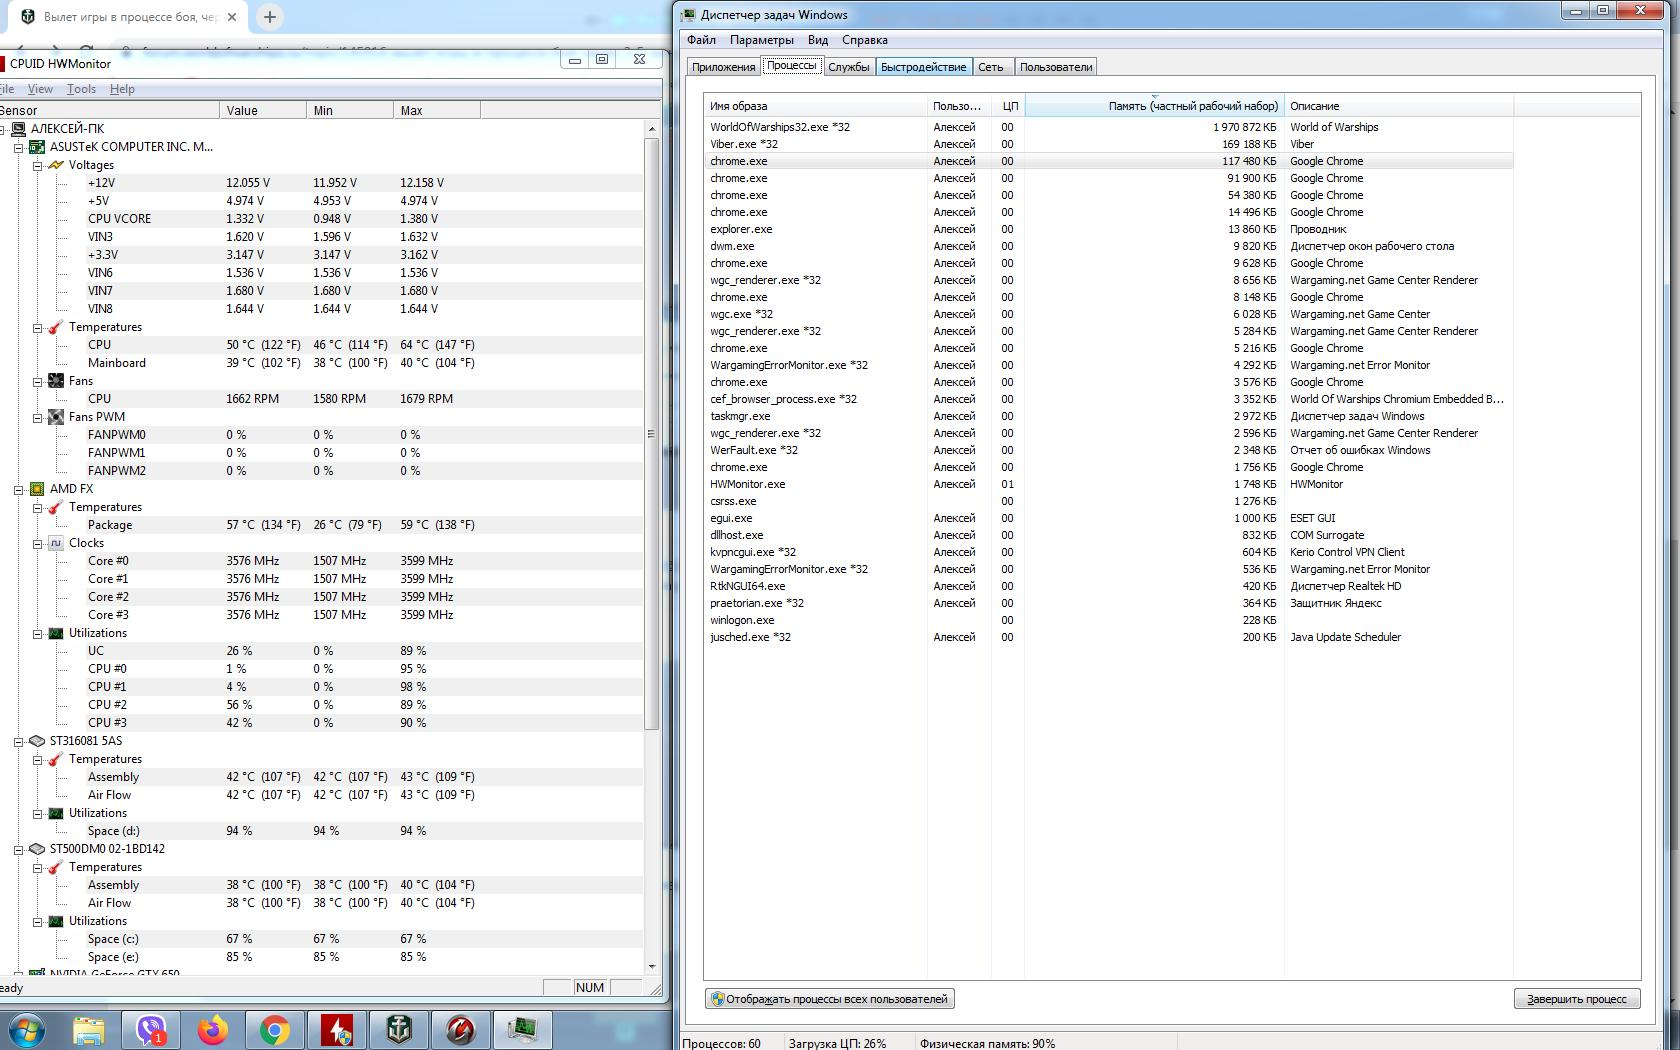Image resolution: width=1680 pixels, height=1050 pixels.
Task: Collapse Temperatures group under ASUSTeK
Action: [37, 327]
